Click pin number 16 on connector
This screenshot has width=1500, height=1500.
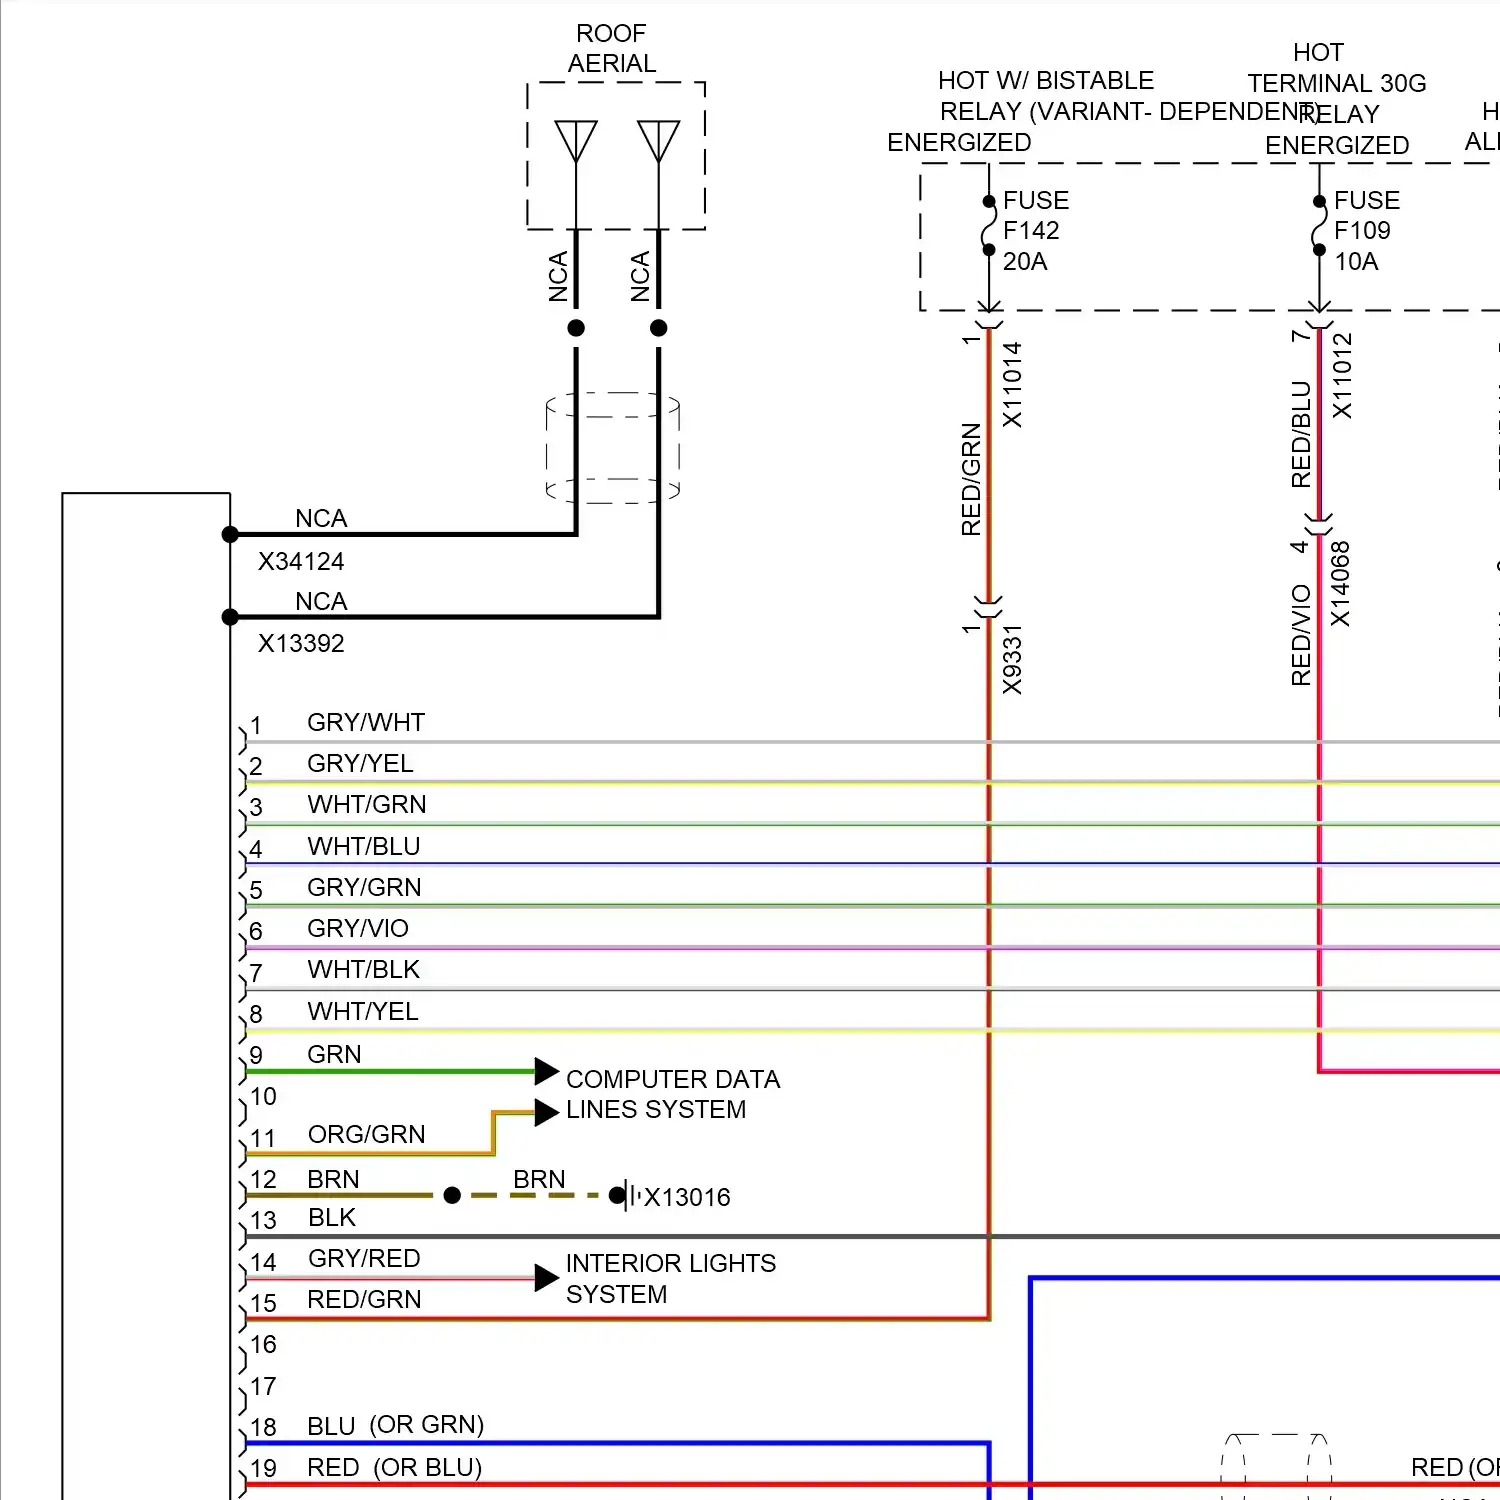pyautogui.click(x=263, y=1344)
